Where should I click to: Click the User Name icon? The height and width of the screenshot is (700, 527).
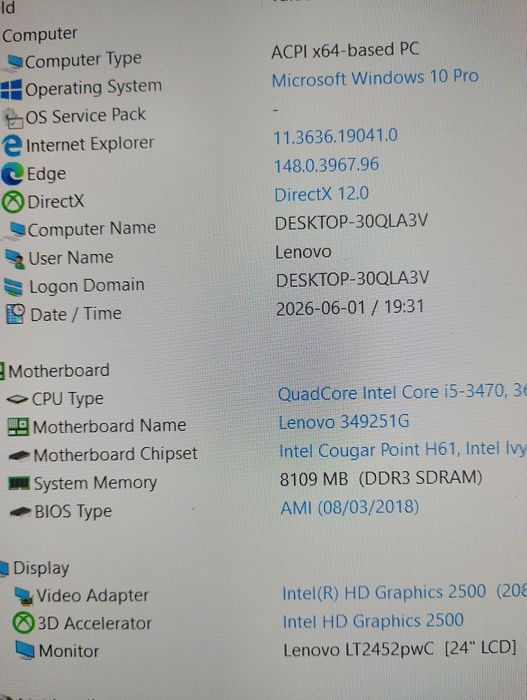tap(15, 258)
